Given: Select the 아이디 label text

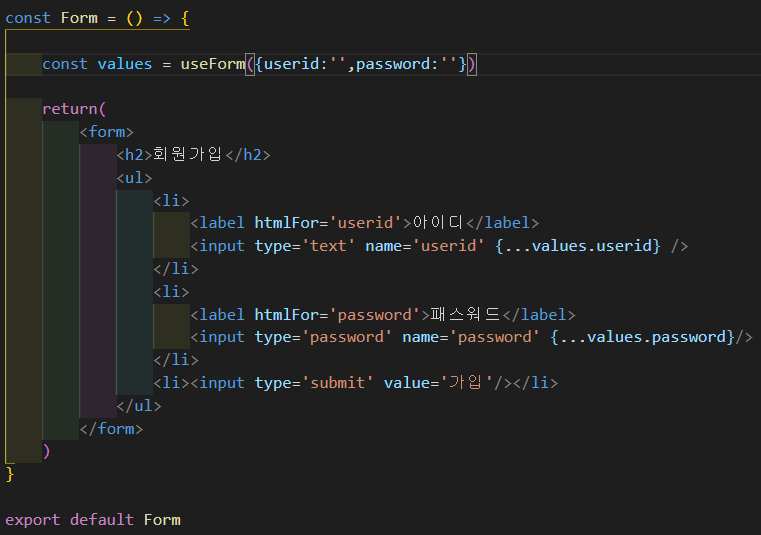Looking at the screenshot, I should click(x=438, y=222).
